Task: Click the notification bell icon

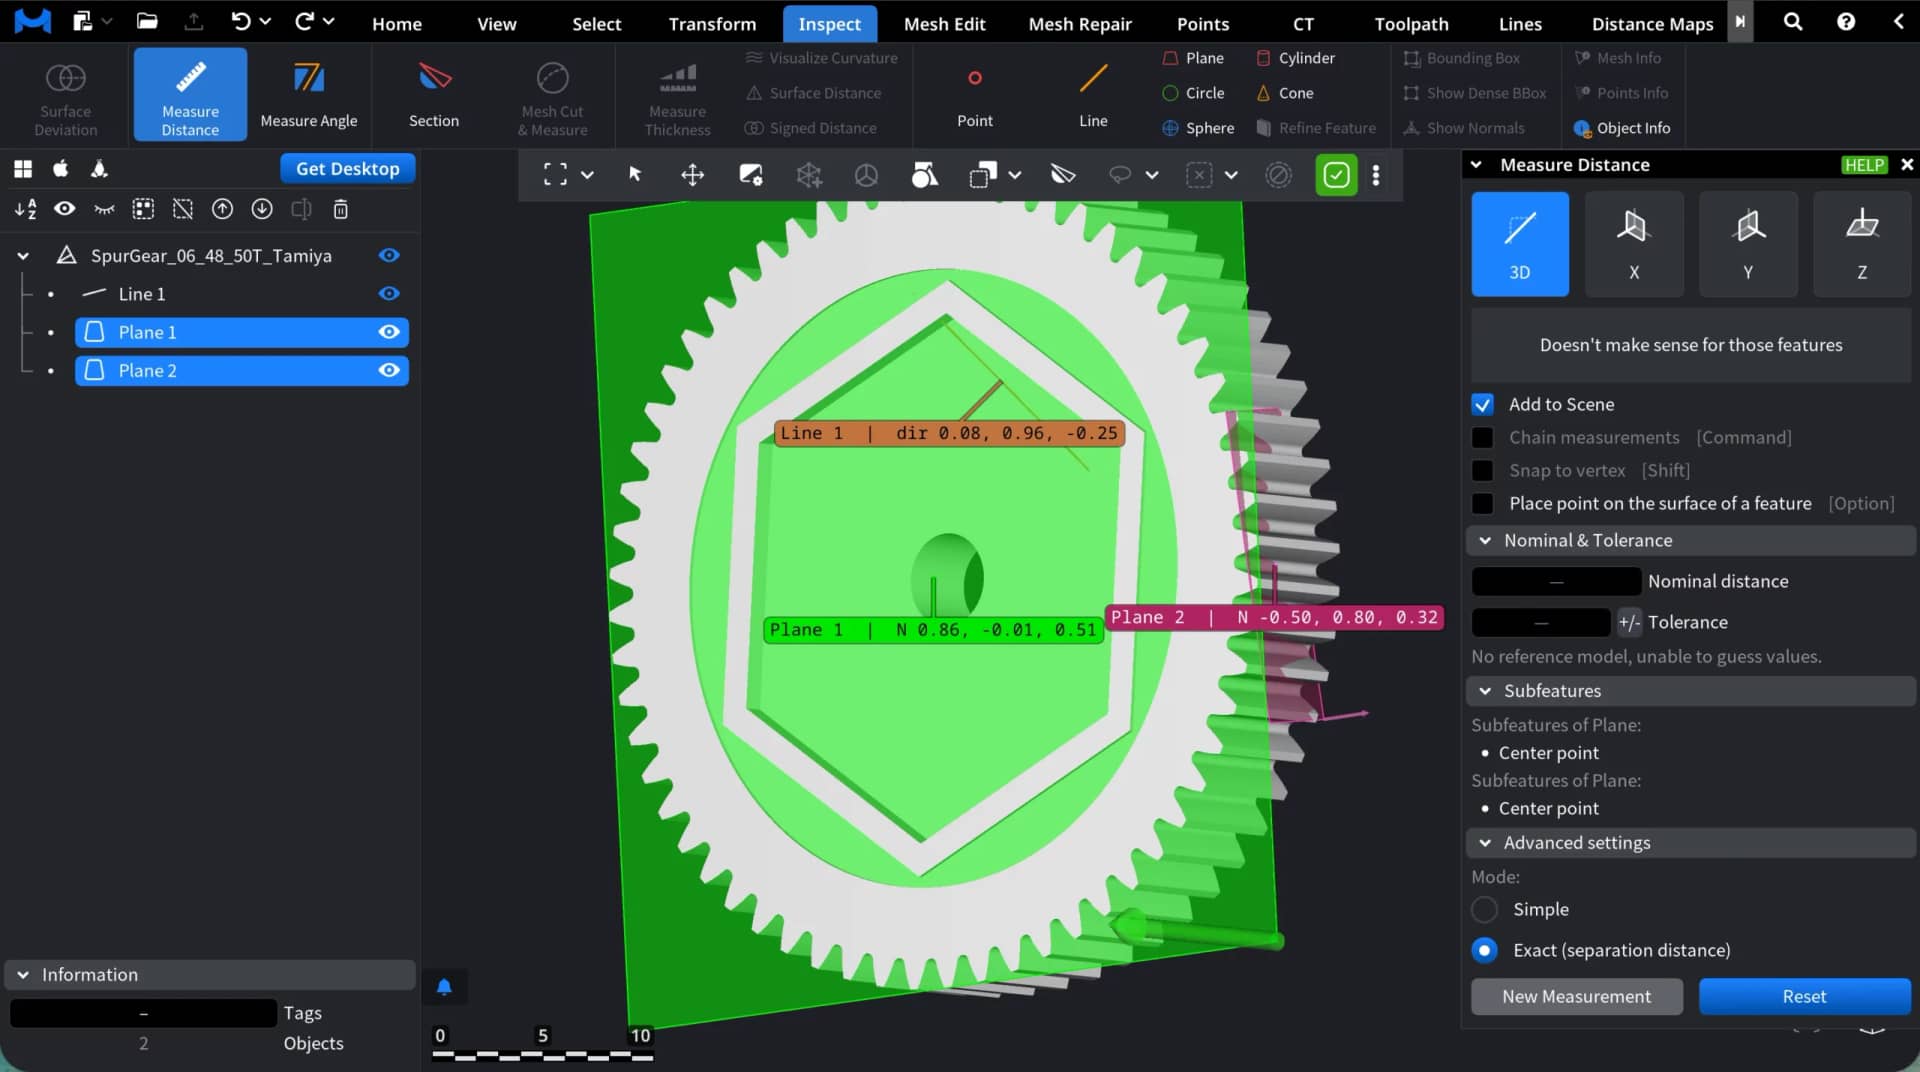Action: (444, 987)
